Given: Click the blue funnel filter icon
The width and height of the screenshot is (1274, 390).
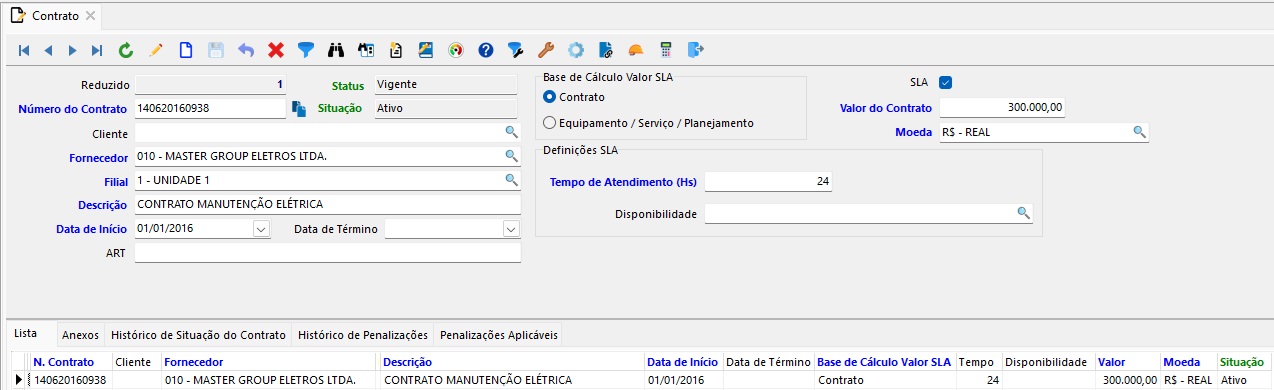Looking at the screenshot, I should click(x=306, y=49).
